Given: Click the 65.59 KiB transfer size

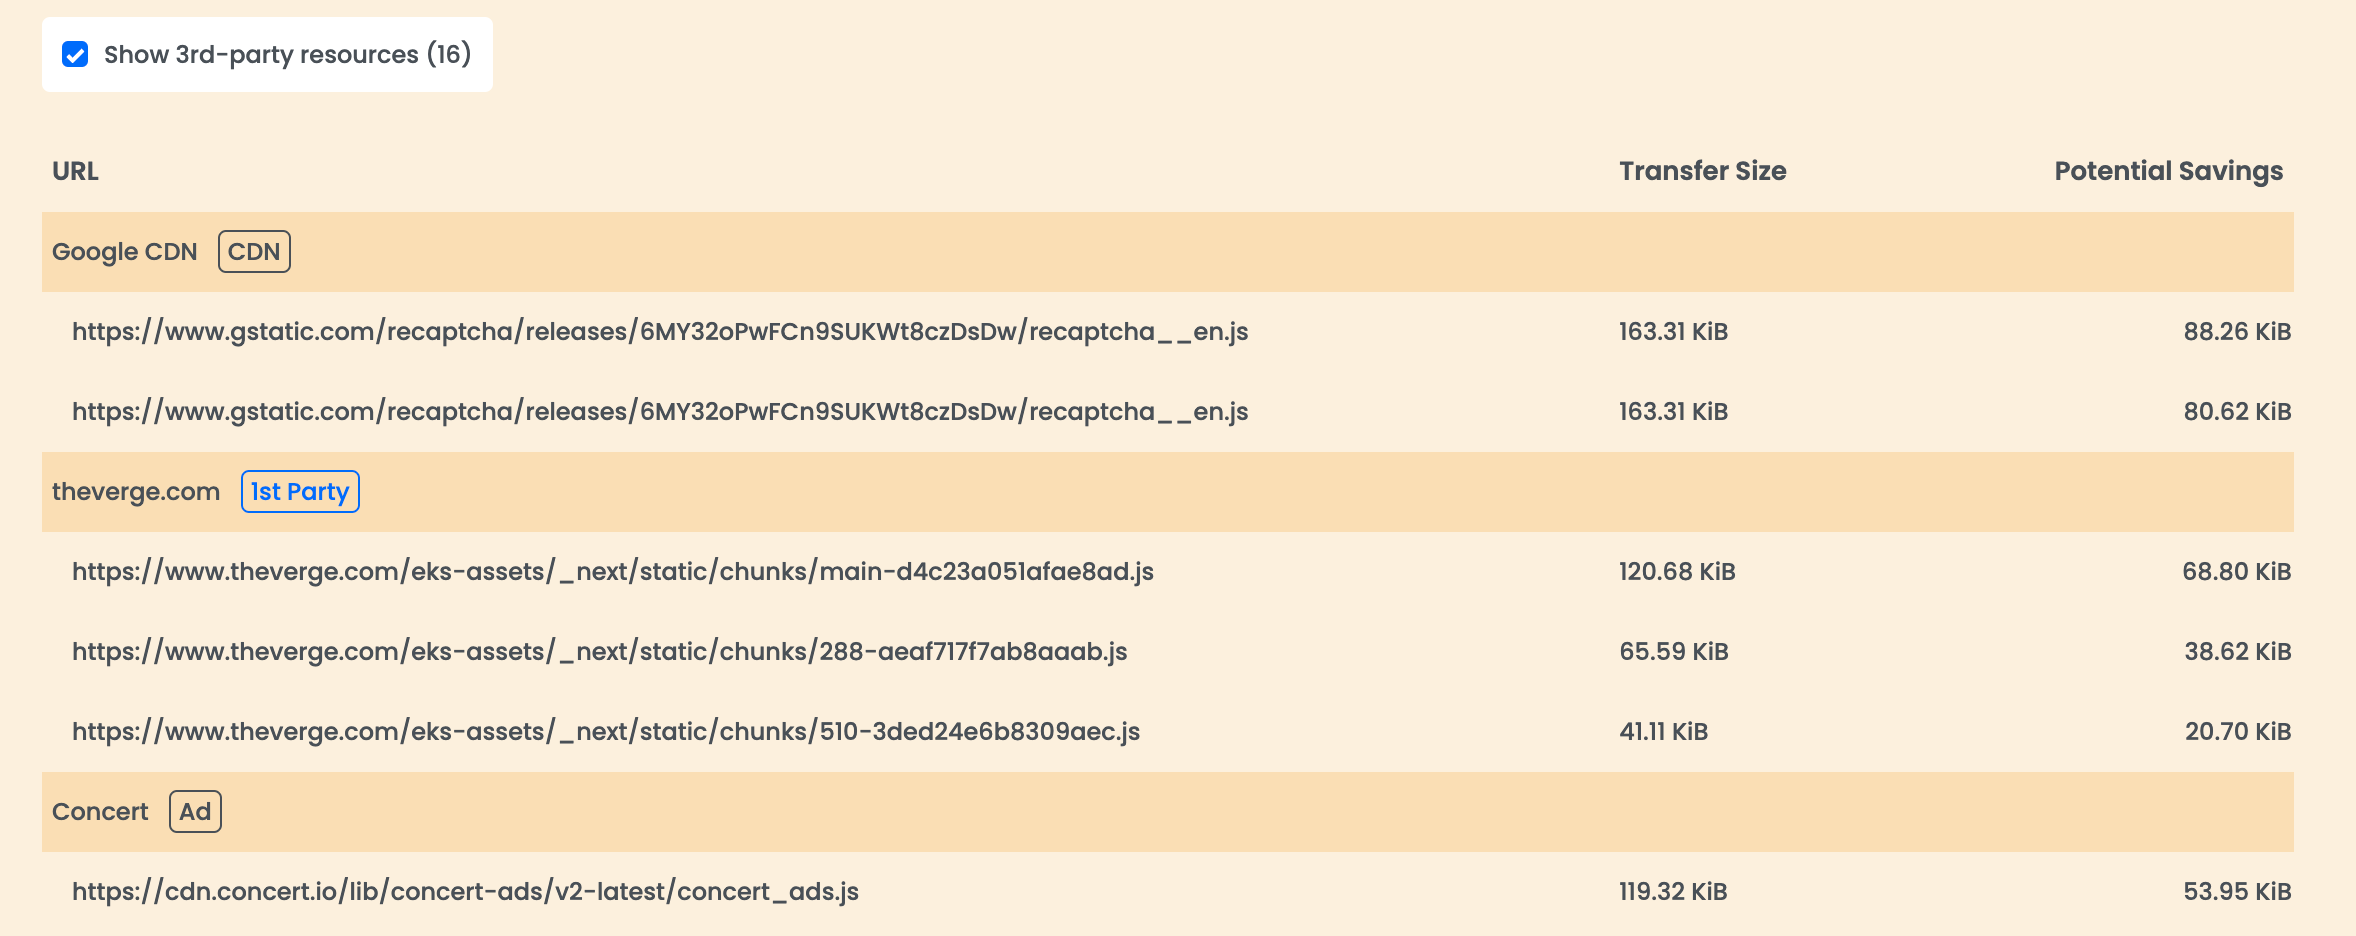Looking at the screenshot, I should coord(1674,652).
